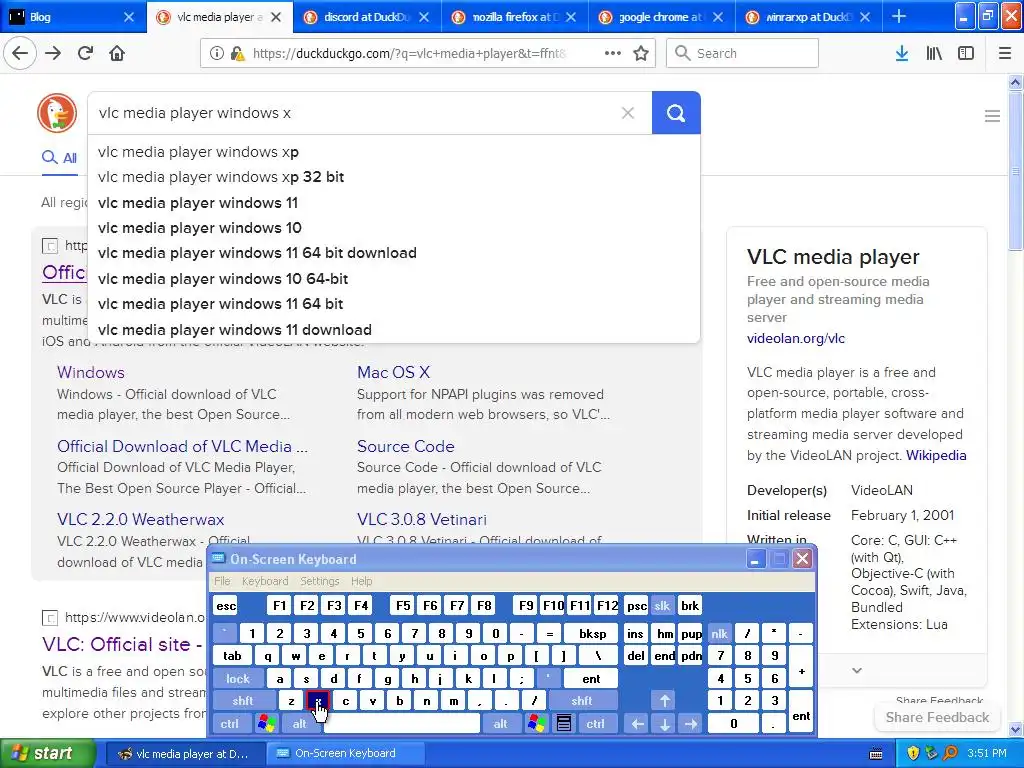Click the shield icon in system tray

(x=913, y=753)
